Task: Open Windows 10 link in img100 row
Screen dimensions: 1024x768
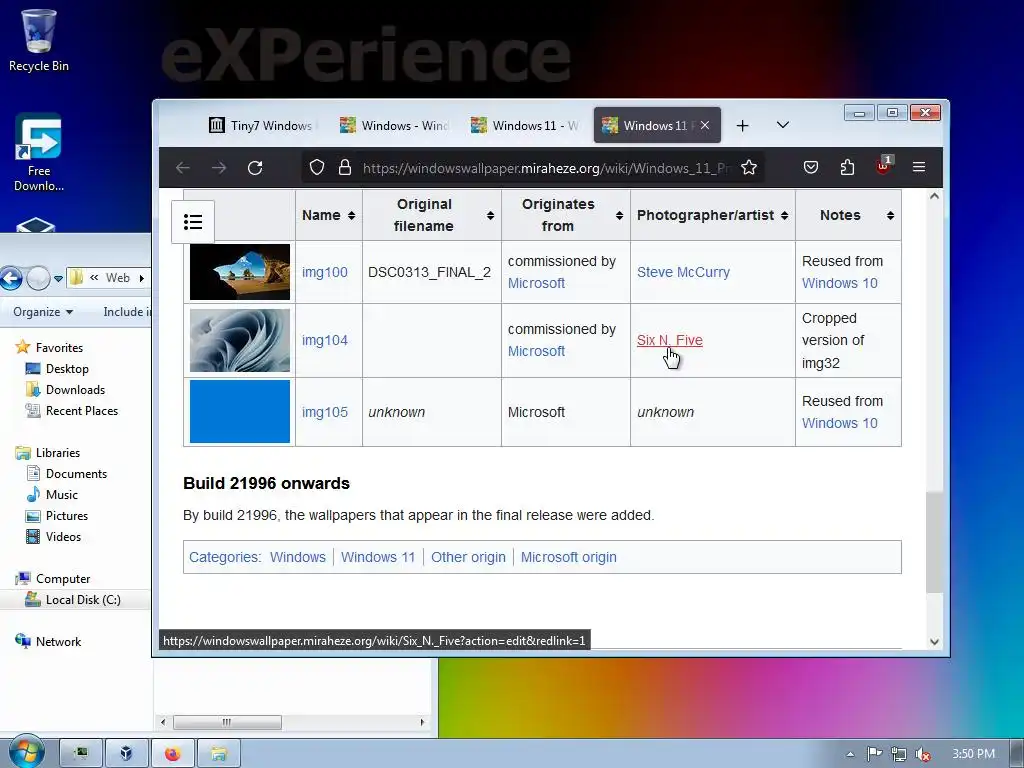Action: coord(840,283)
